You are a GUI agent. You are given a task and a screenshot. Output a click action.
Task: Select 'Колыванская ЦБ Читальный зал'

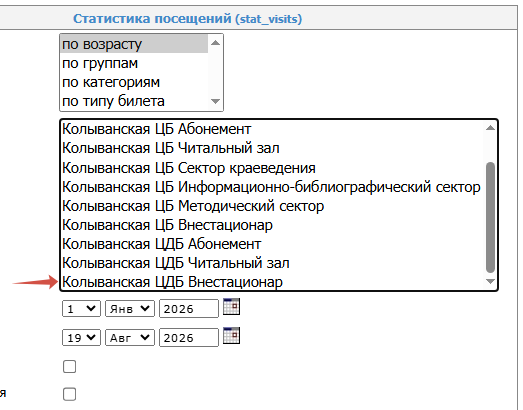[272, 148]
